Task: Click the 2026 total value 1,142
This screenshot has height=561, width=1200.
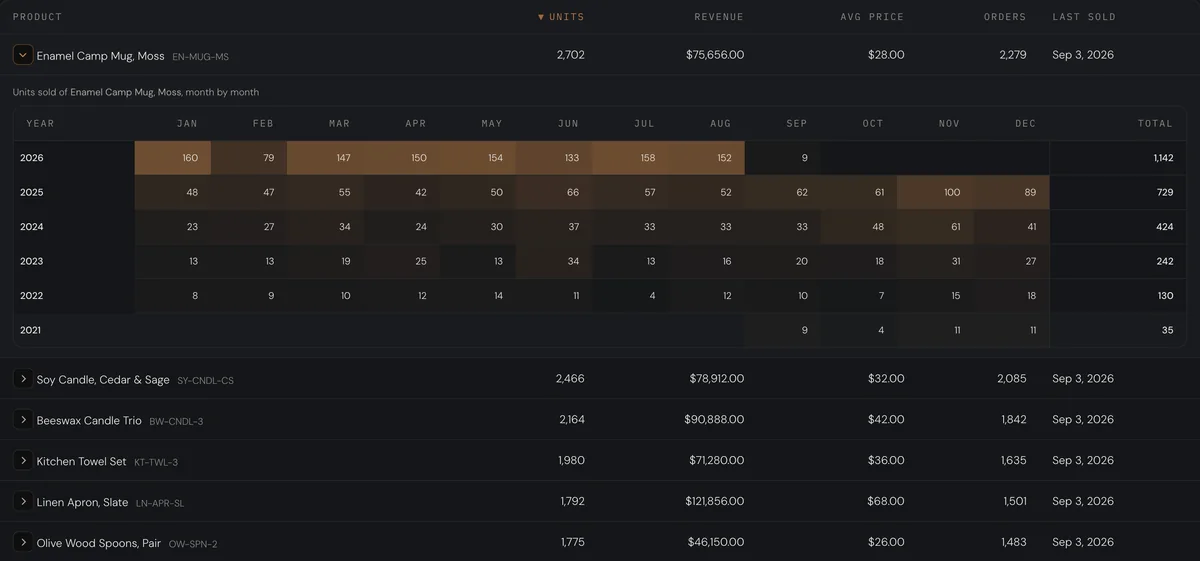Action: coord(1162,158)
